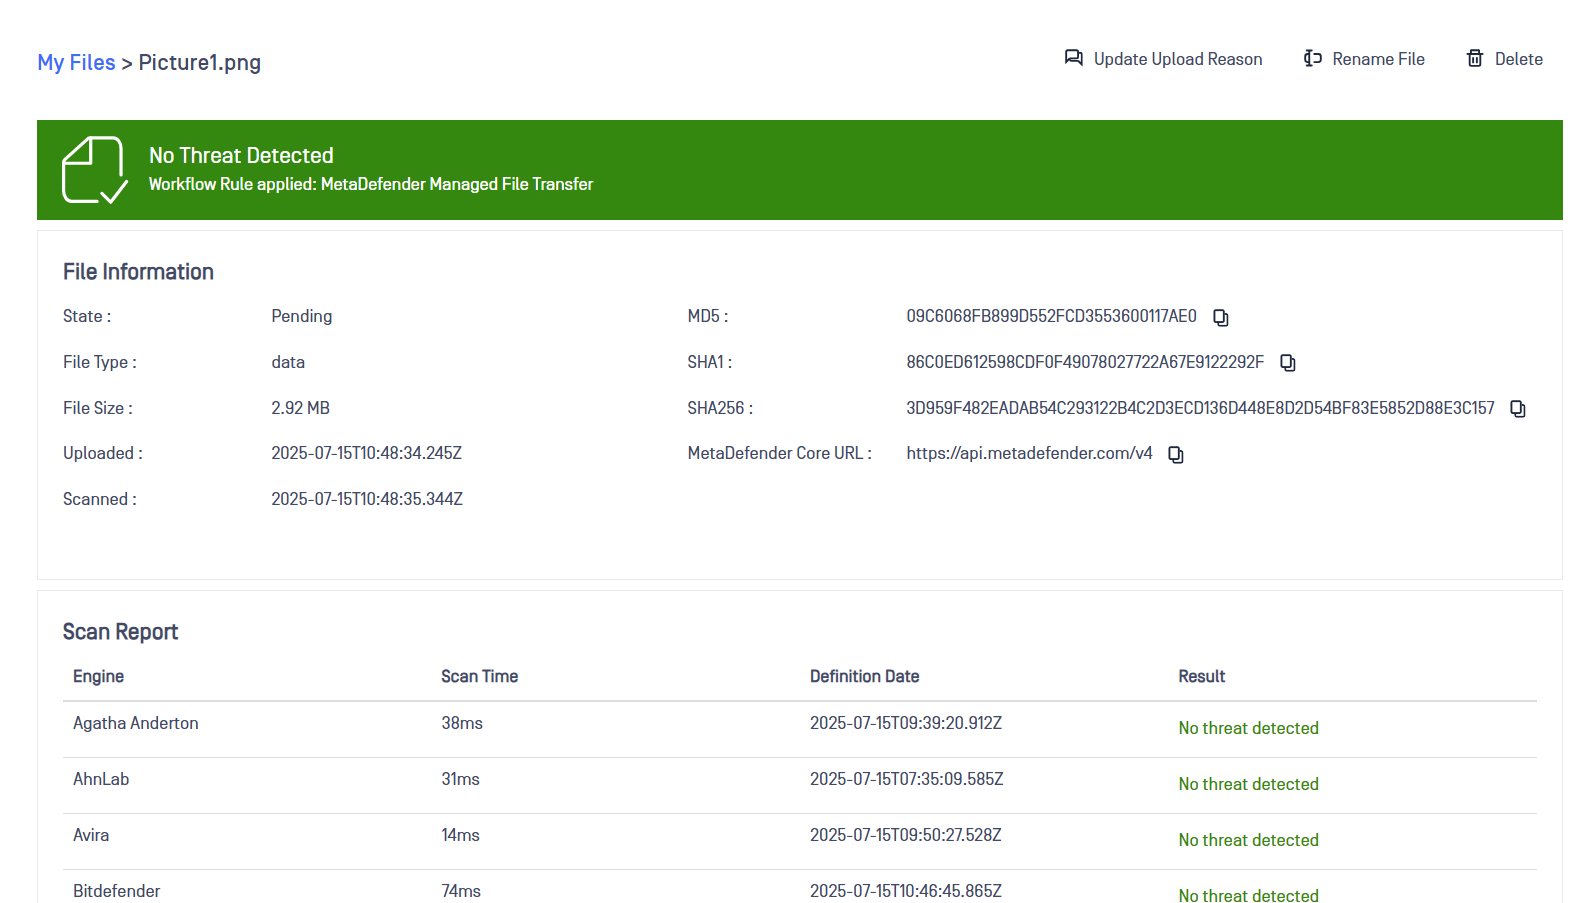Select the SHA1 value 86C0ED612598CDF0F49078027722A67E9122292F

[1085, 362]
